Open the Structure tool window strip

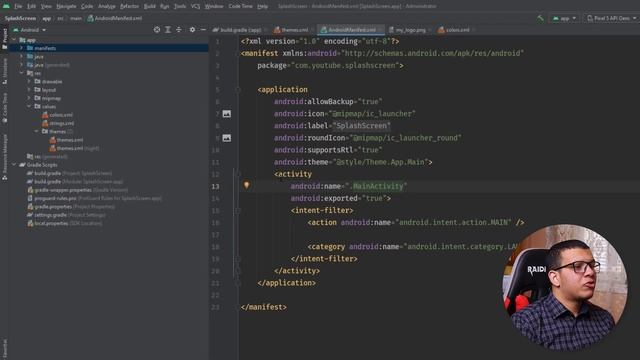click(x=4, y=71)
